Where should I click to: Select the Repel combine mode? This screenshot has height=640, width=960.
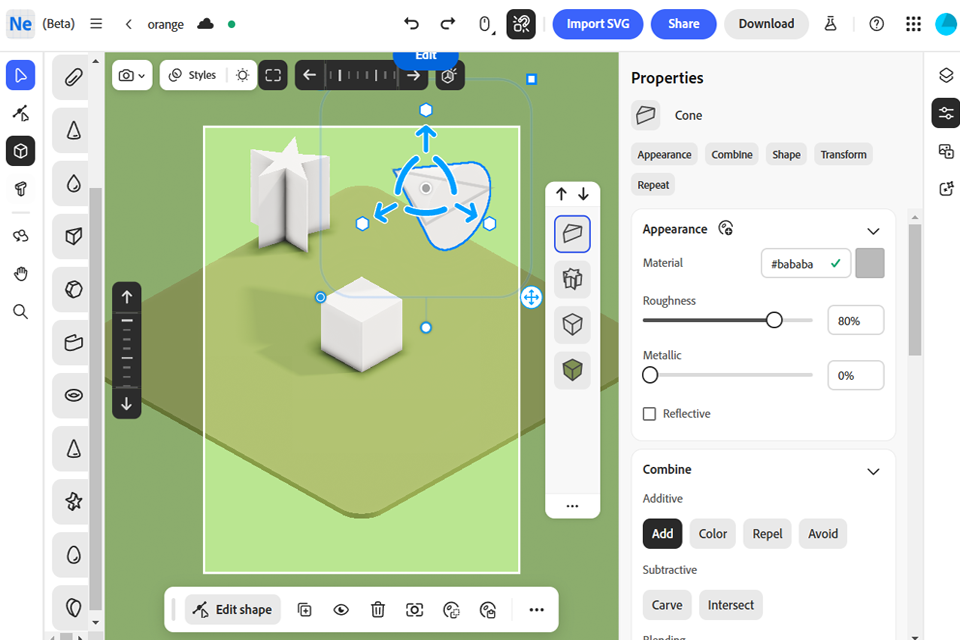[767, 533]
